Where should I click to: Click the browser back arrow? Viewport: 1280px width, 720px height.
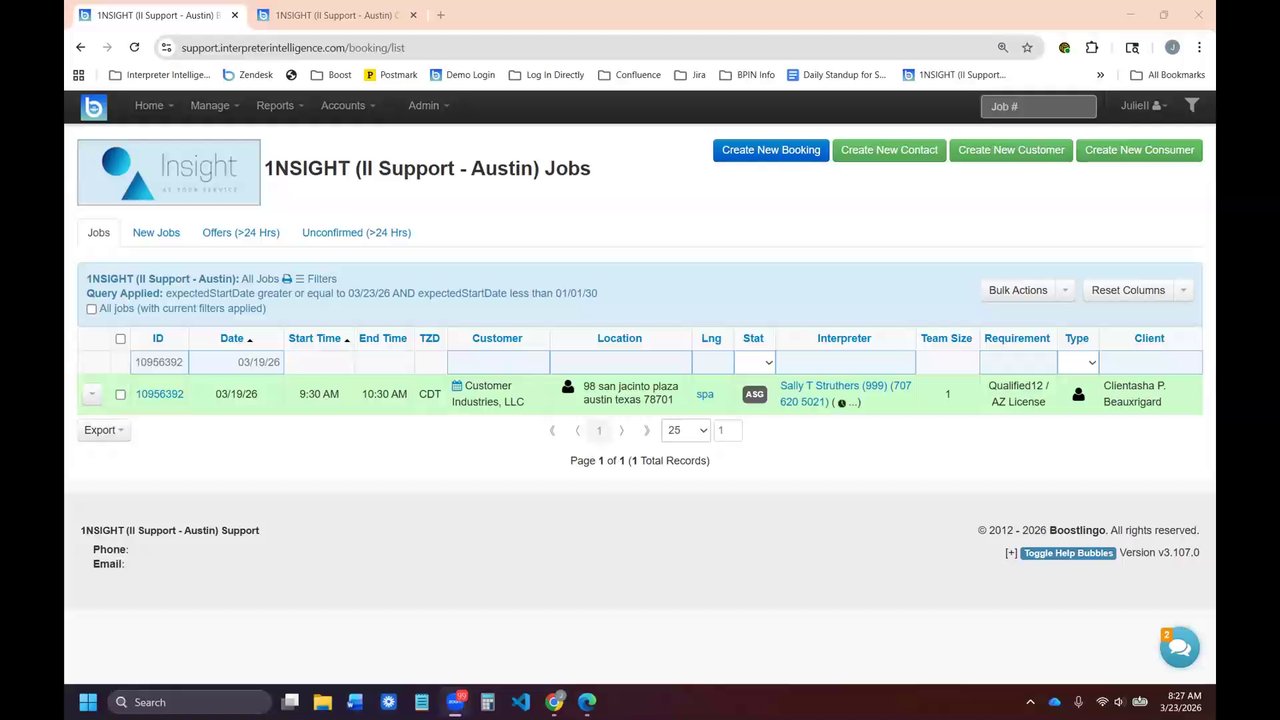point(81,47)
